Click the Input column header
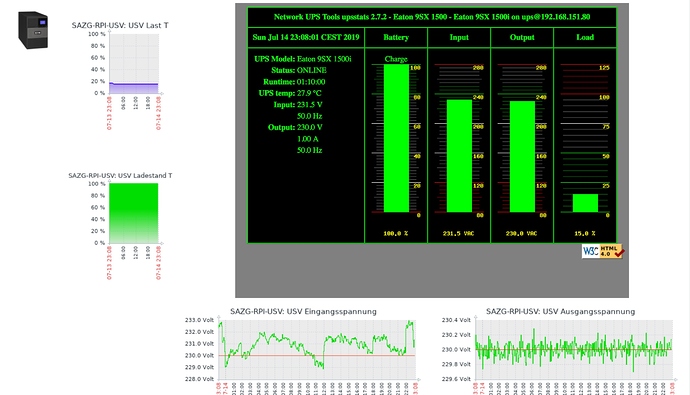This screenshot has height=395, width=690. click(459, 37)
